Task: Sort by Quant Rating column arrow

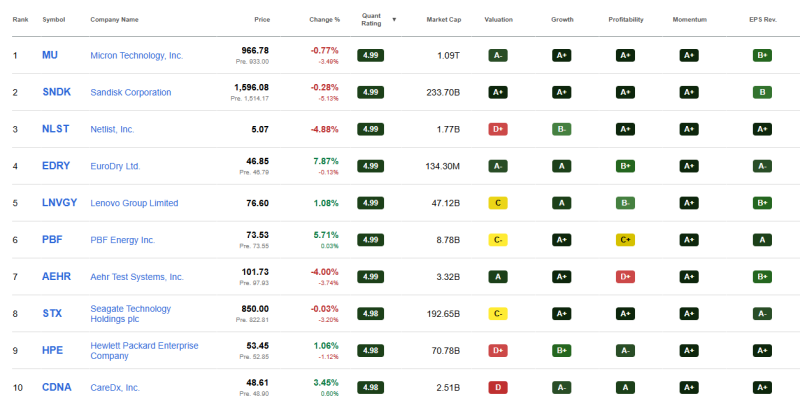Action: coord(394,19)
